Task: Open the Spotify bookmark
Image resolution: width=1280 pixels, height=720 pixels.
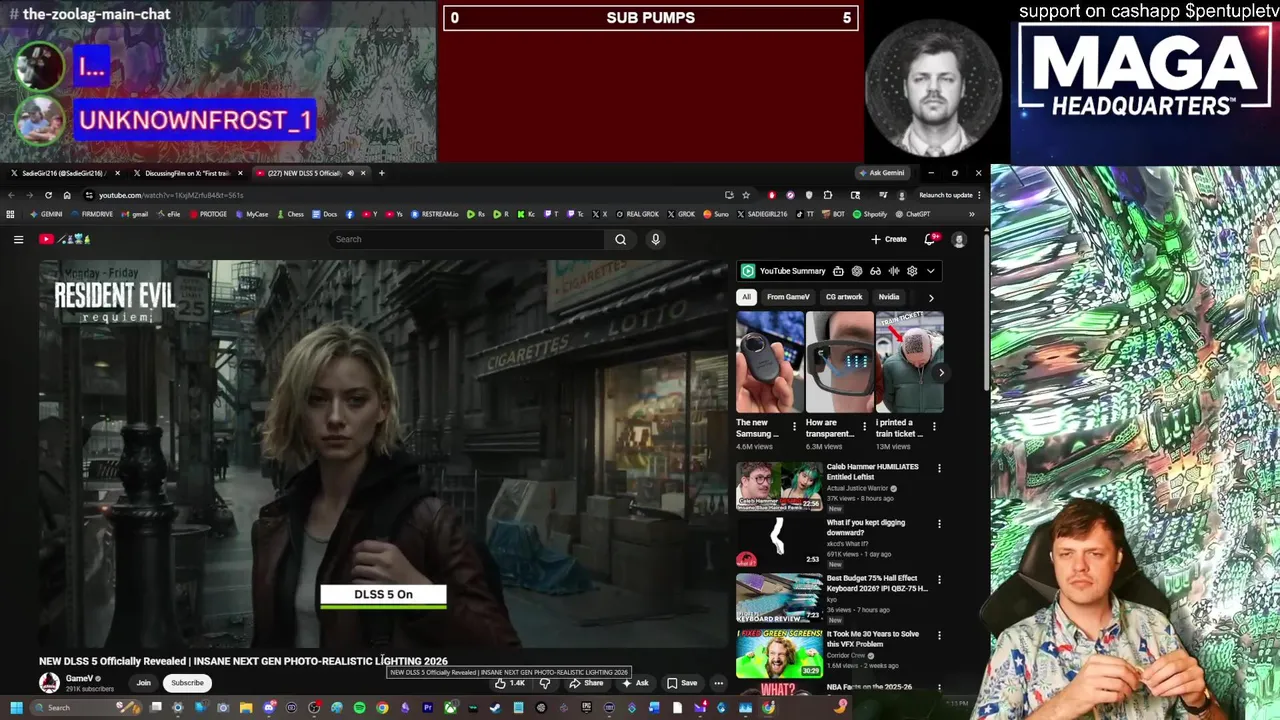Action: pyautogui.click(x=870, y=214)
